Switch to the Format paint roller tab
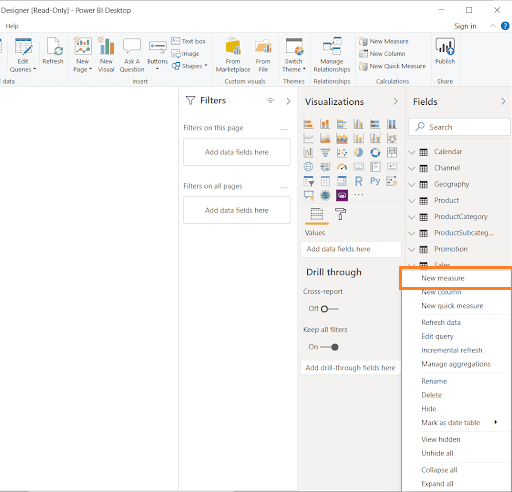 click(340, 214)
